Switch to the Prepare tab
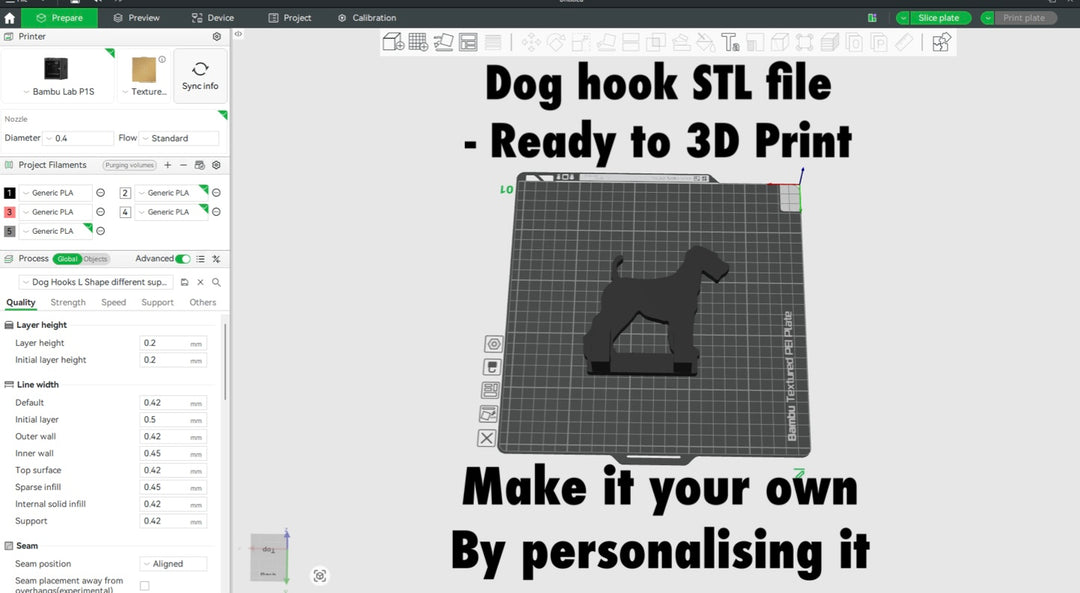 59,18
